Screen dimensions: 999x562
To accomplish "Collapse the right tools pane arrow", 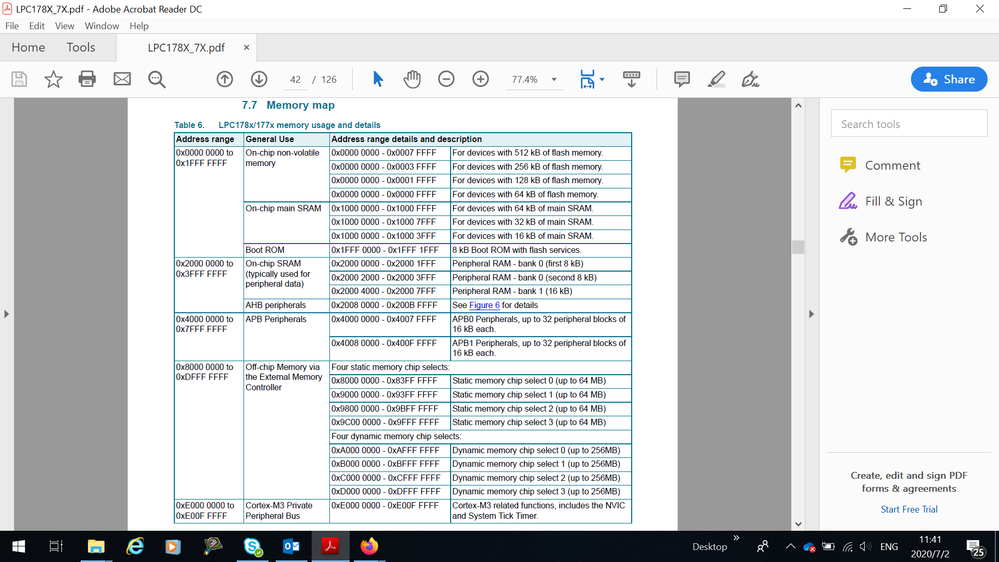I will (811, 313).
